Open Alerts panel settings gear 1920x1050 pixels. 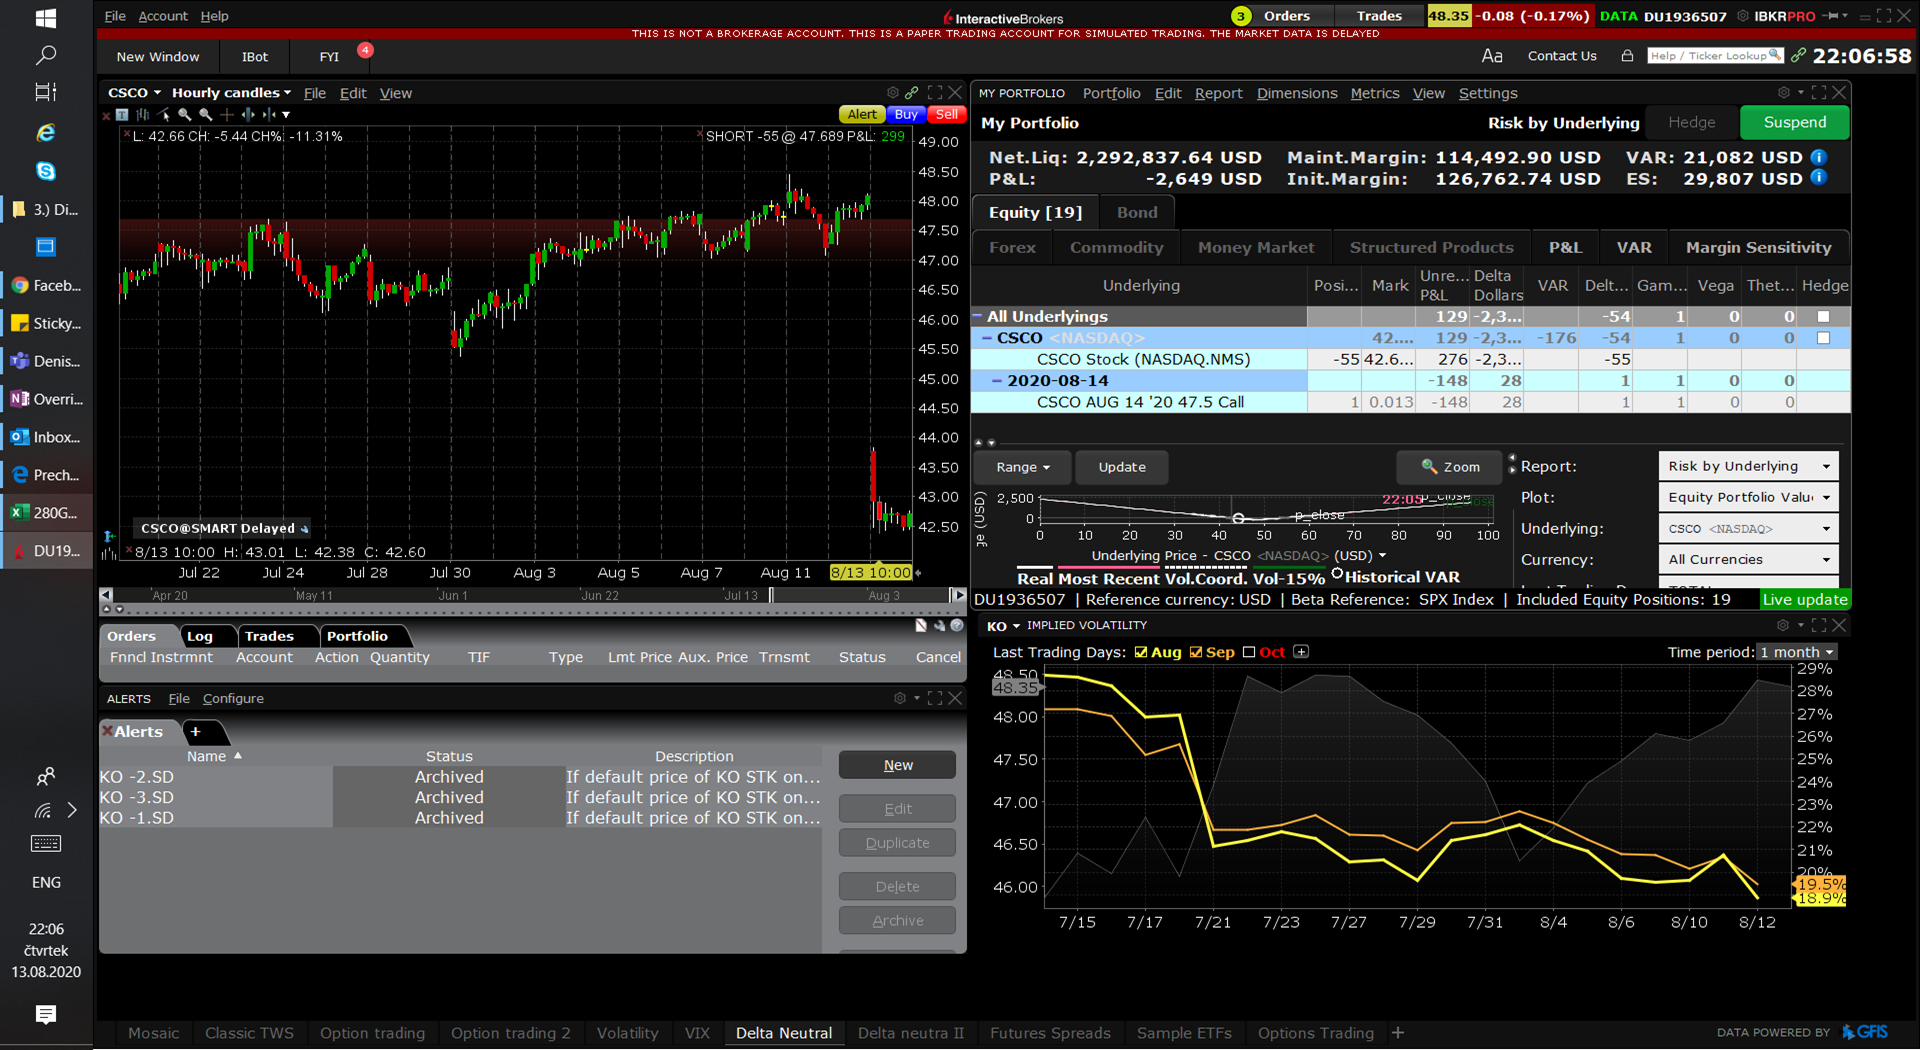900,698
